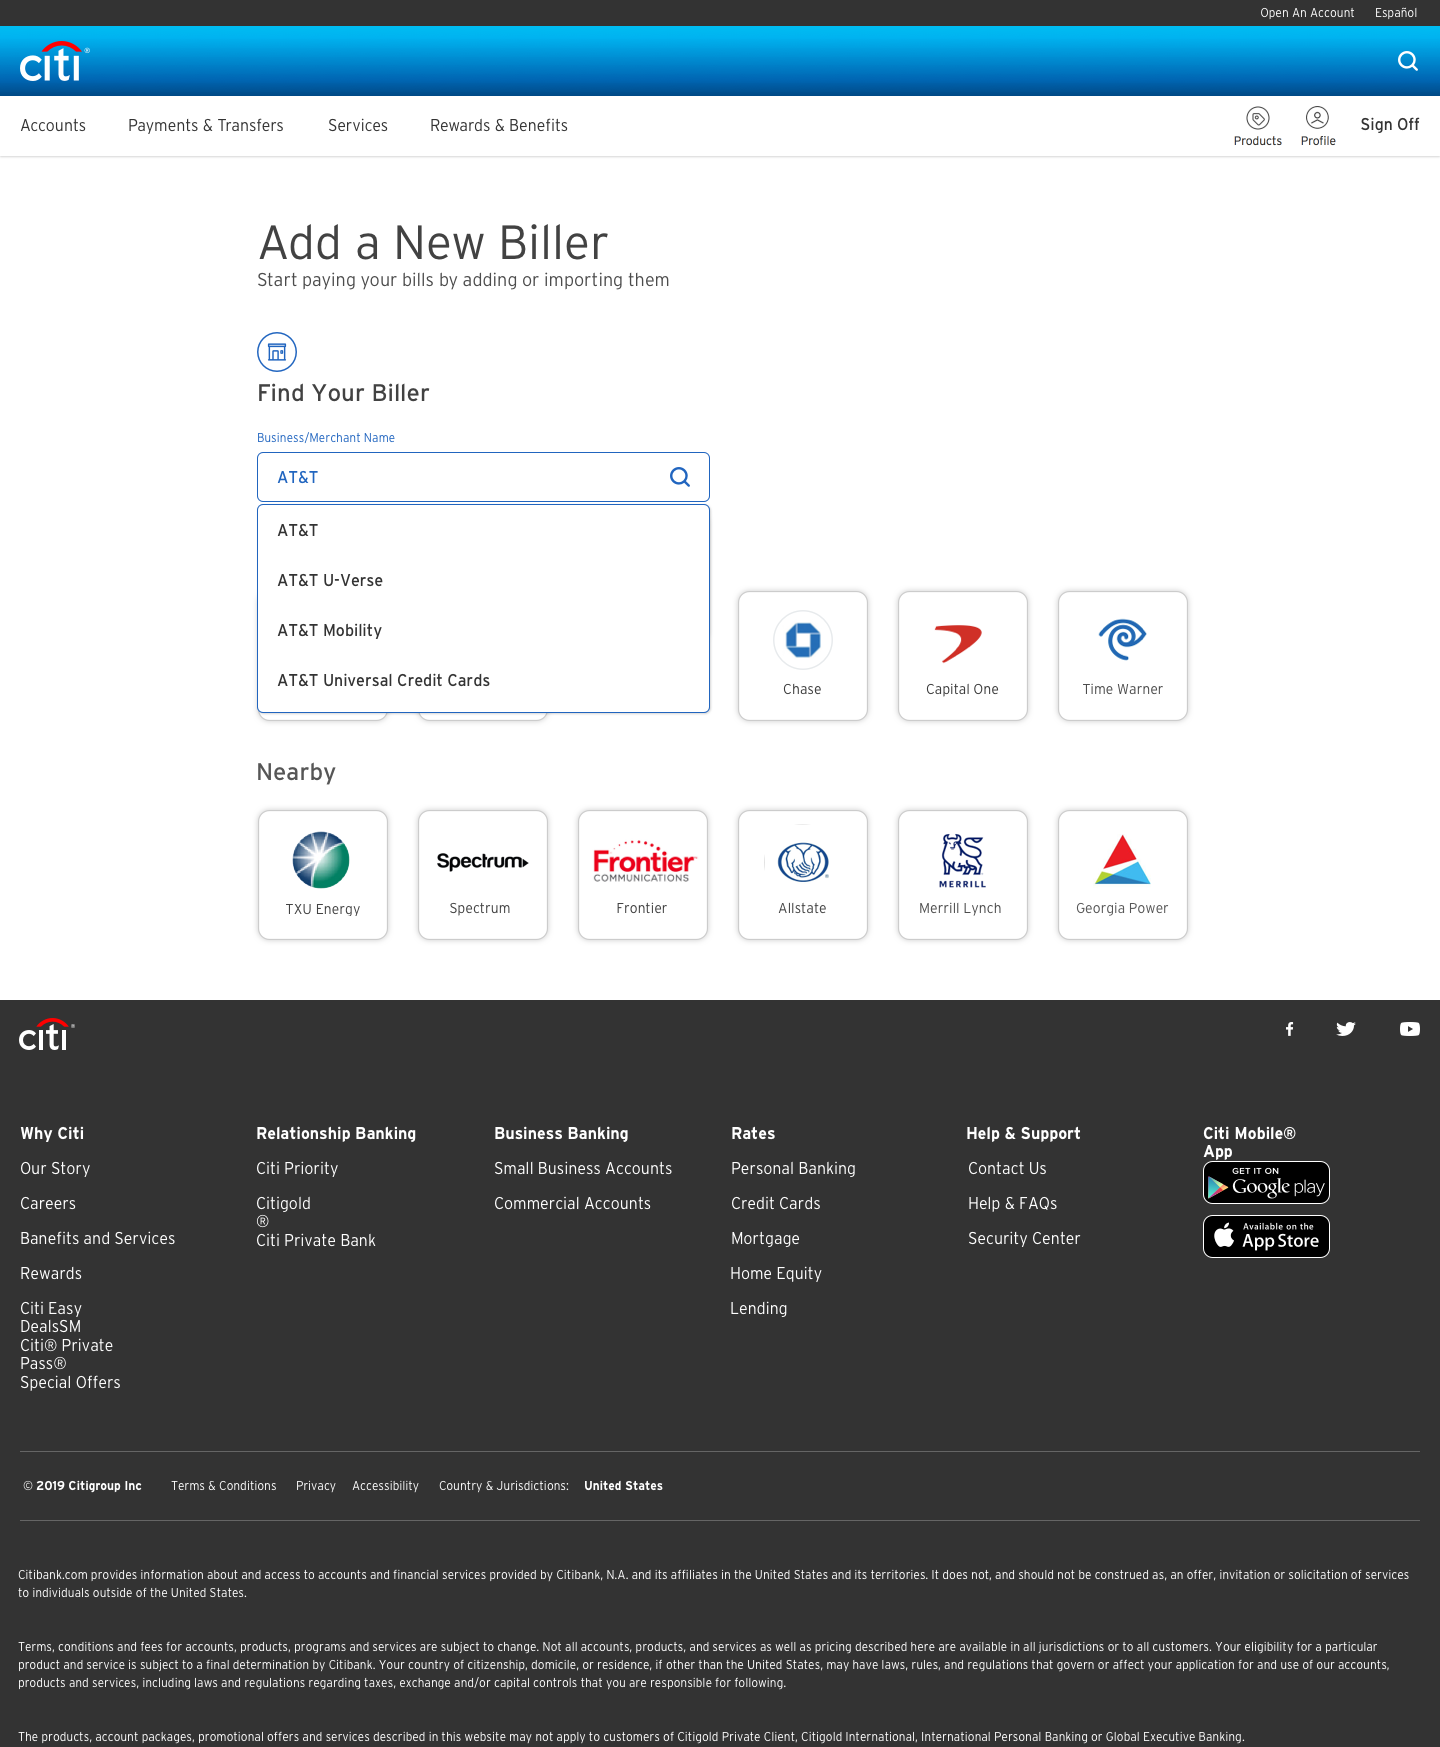1440x1747 pixels.
Task: Select the Spectrum biller card
Action: point(483,875)
